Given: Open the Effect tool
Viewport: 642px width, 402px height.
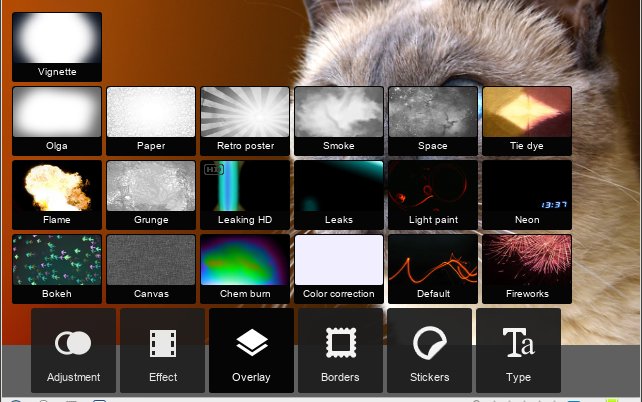Looking at the screenshot, I should point(163,350).
